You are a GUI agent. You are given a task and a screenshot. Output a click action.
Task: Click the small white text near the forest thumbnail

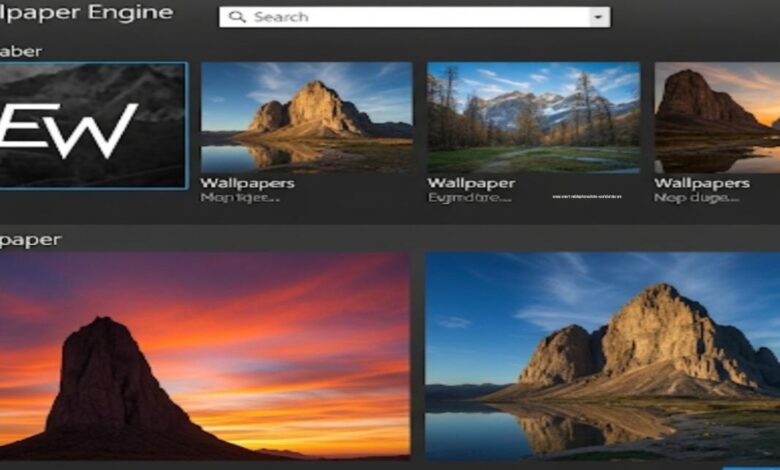pos(595,198)
